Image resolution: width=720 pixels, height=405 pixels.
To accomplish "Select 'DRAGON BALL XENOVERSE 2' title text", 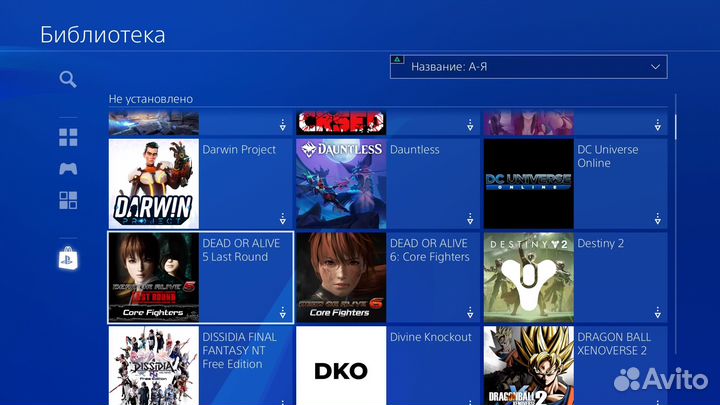I will 614,343.
